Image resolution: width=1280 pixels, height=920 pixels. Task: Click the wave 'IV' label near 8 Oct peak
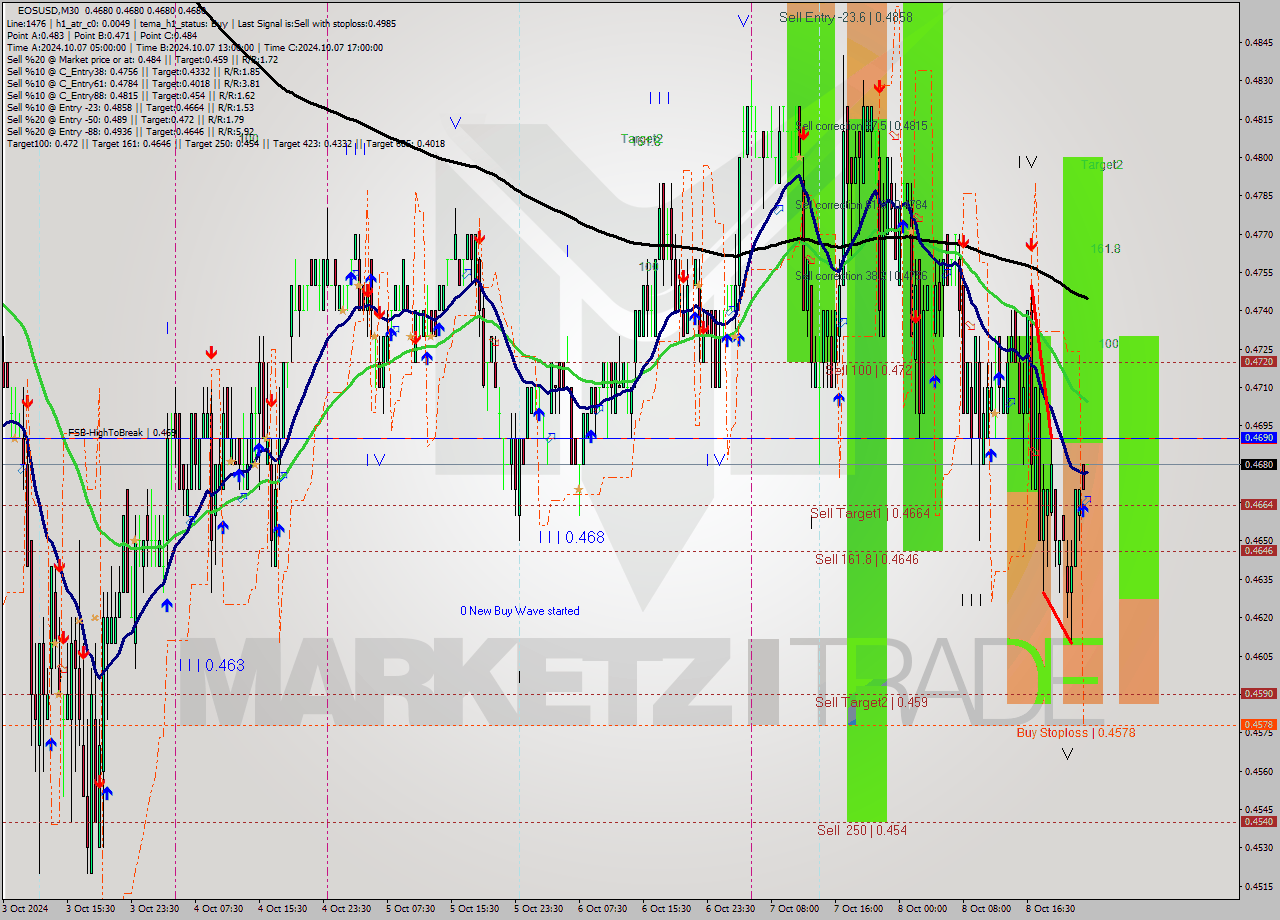(x=1027, y=162)
